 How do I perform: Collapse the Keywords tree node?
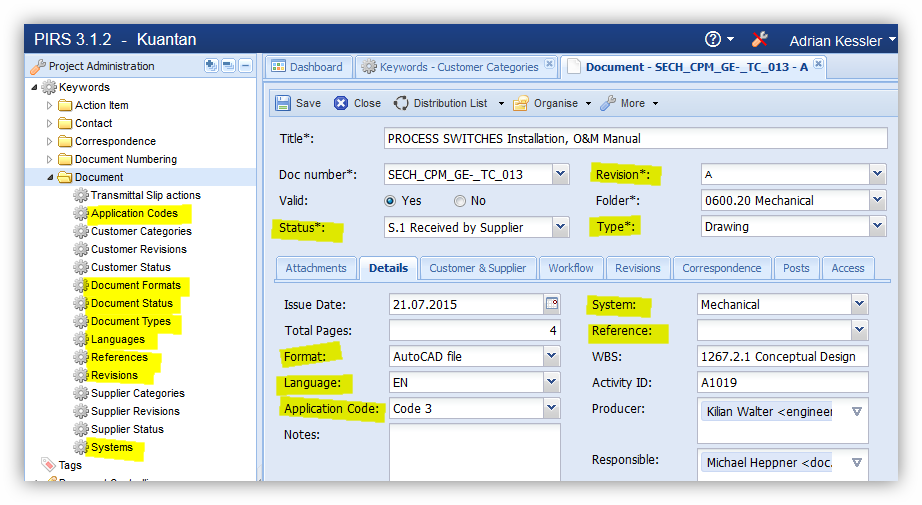pos(34,87)
